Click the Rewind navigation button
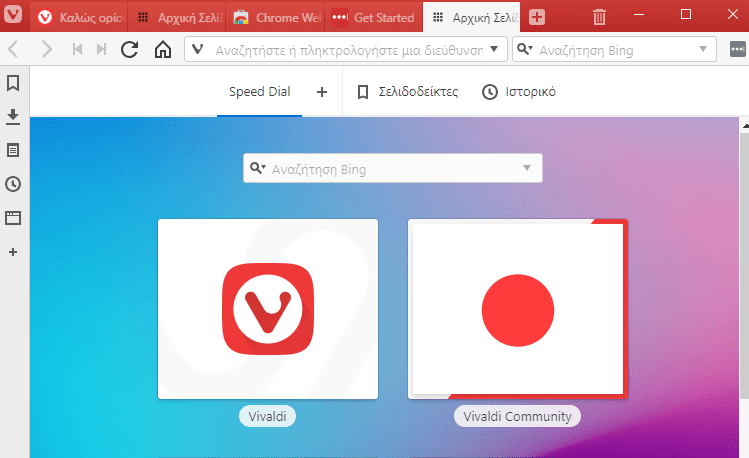Screen dimensions: 749x458 [77, 49]
